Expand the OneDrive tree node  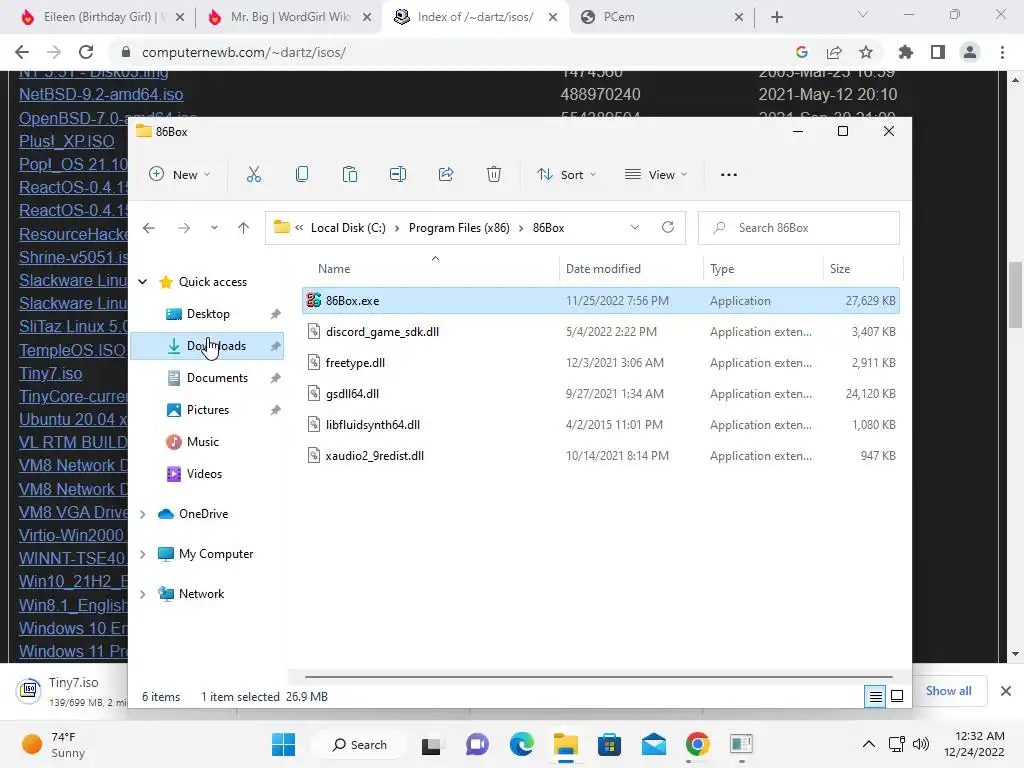coord(142,514)
